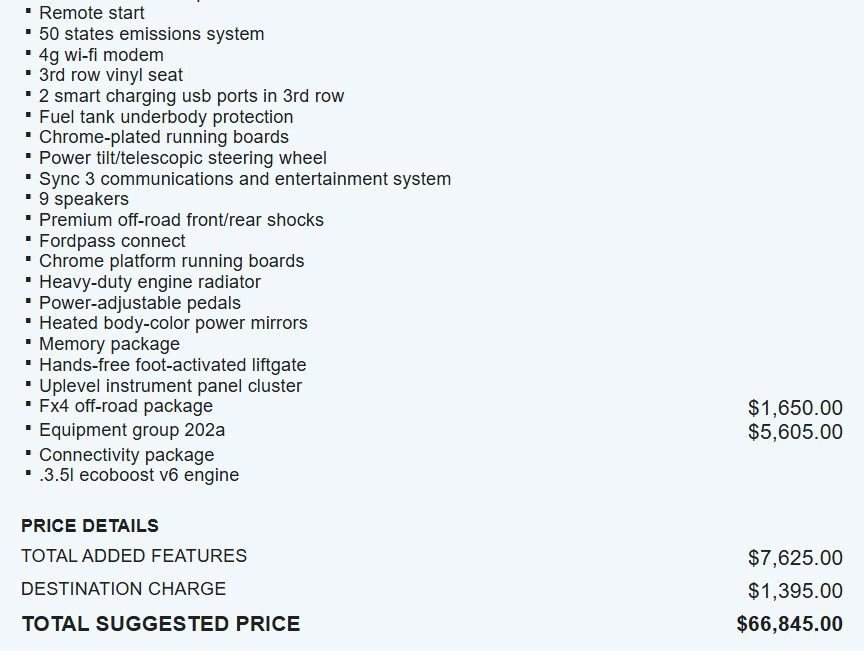
Task: Select the PRICE DETAILS heading
Action: [90, 526]
